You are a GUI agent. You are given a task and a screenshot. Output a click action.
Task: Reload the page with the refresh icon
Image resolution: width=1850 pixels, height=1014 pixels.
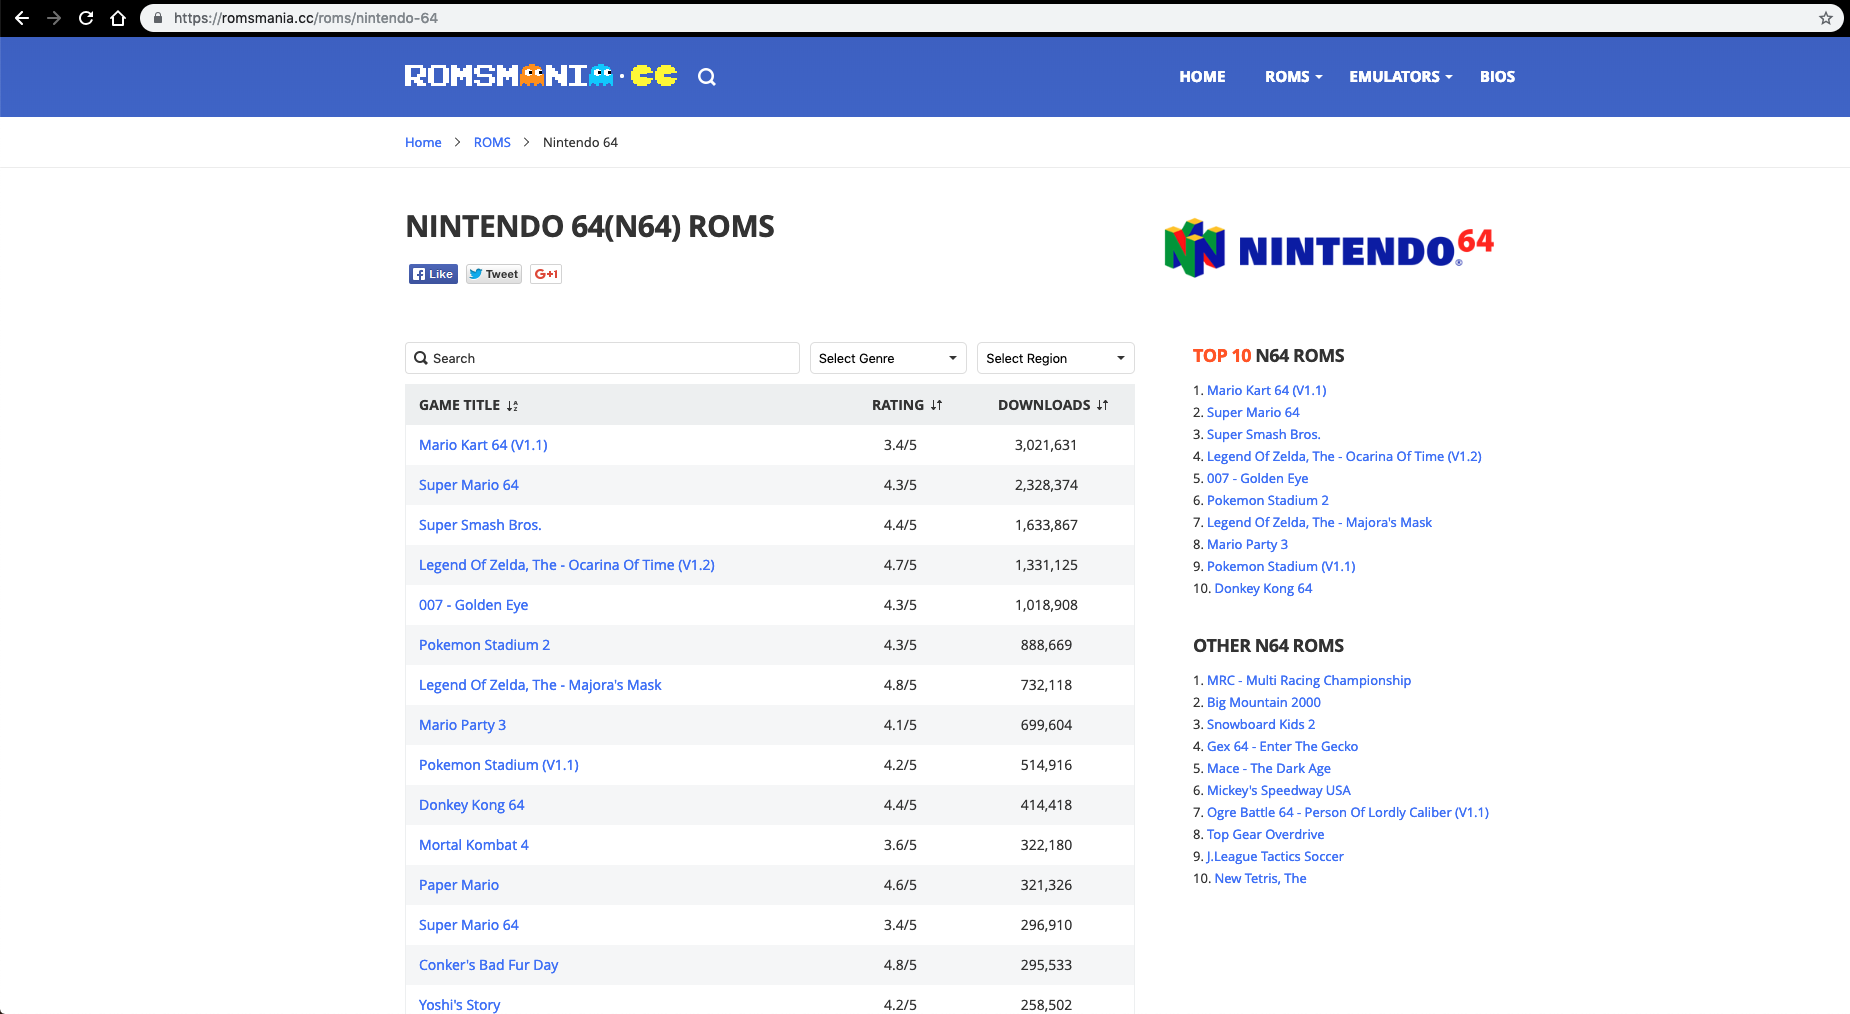(86, 18)
